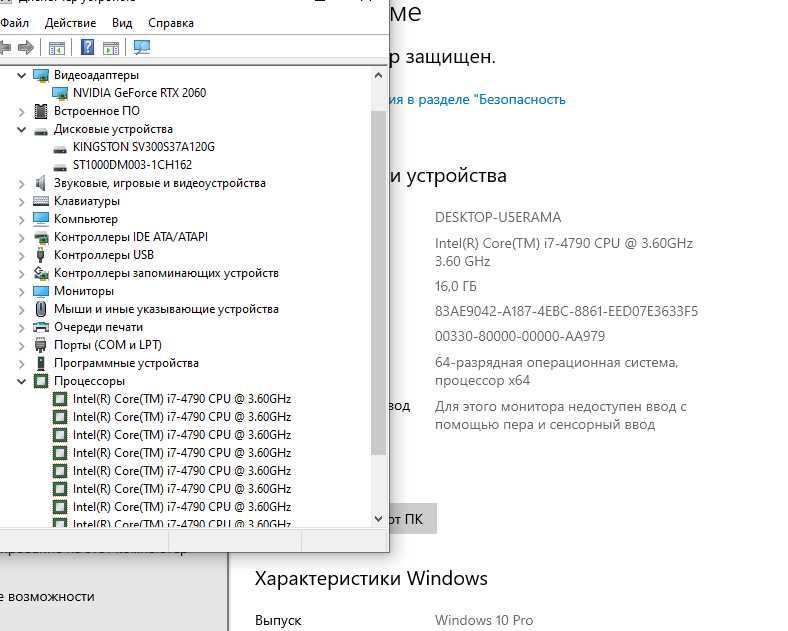Open the Вид menu
The image size is (788, 631).
pyautogui.click(x=122, y=23)
